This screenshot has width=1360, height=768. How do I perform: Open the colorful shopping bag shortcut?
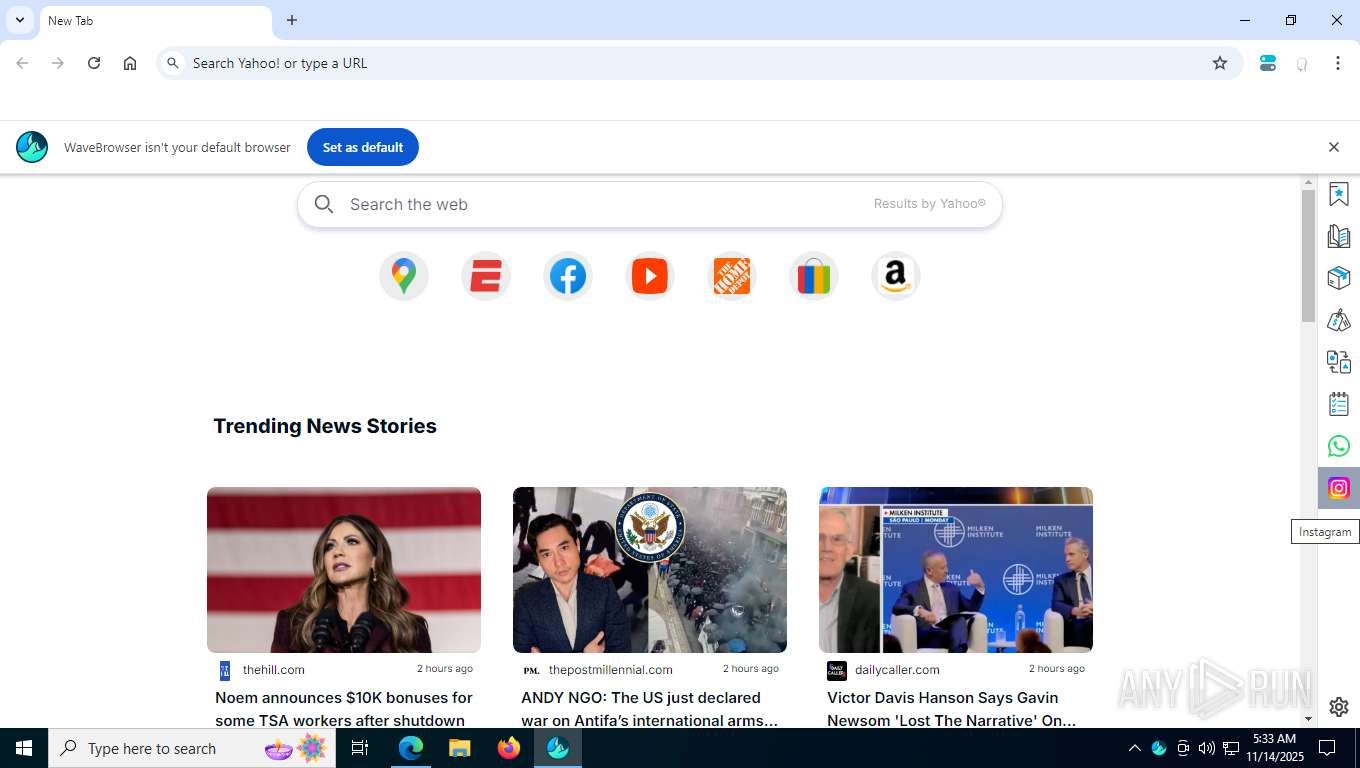point(814,276)
